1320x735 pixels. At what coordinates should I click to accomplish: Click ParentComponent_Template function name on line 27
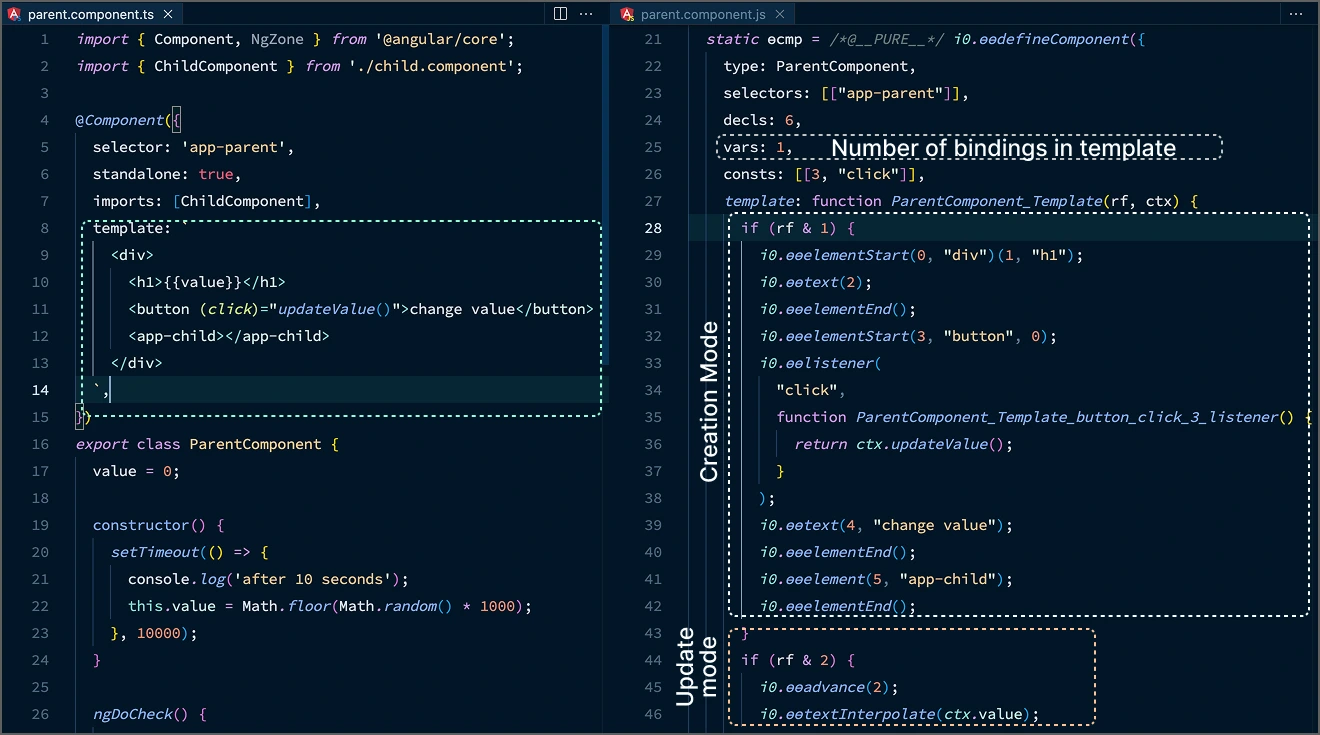(x=993, y=201)
